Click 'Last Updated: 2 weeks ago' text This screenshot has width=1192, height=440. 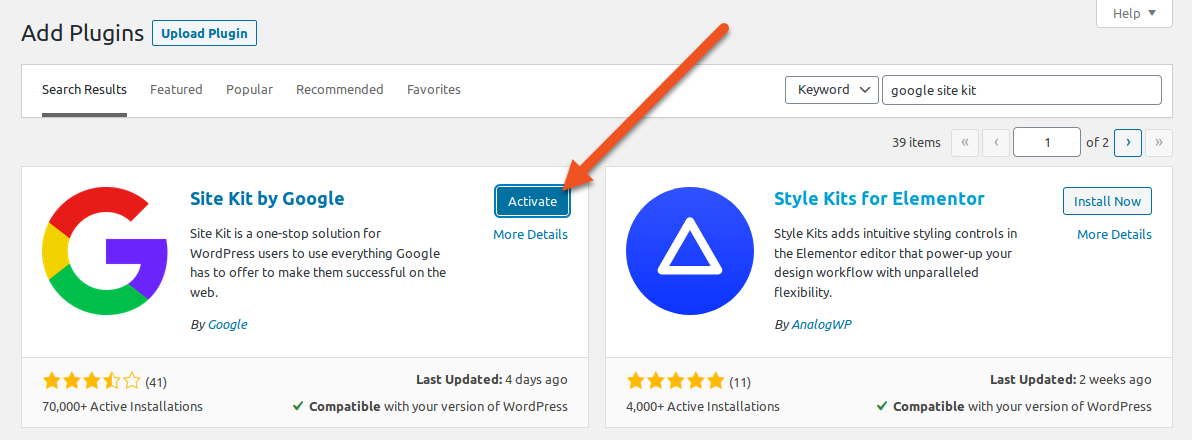point(1070,379)
